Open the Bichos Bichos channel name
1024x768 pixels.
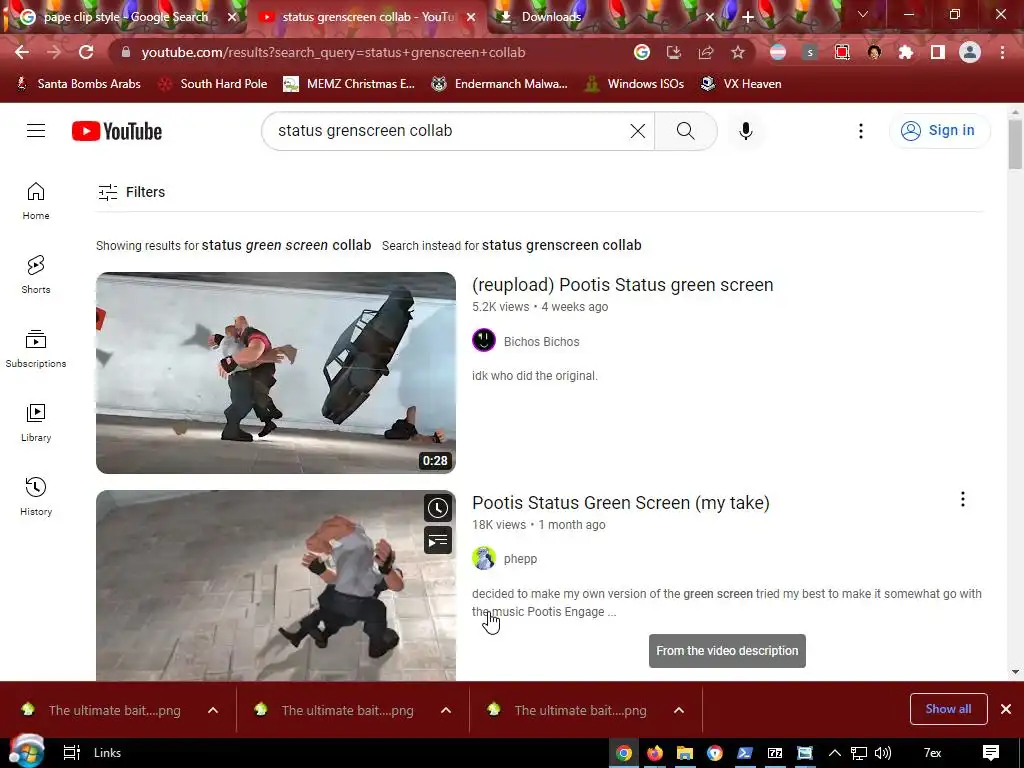(541, 342)
